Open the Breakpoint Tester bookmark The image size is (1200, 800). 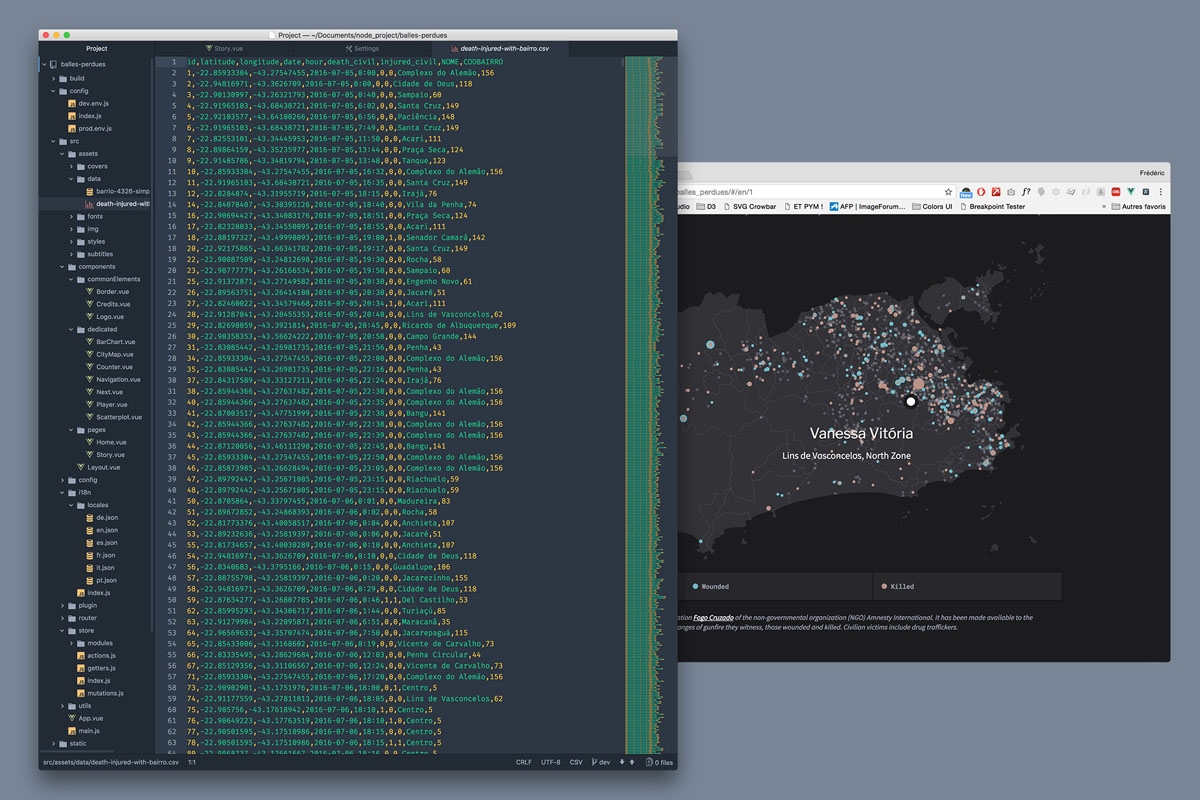[x=992, y=207]
